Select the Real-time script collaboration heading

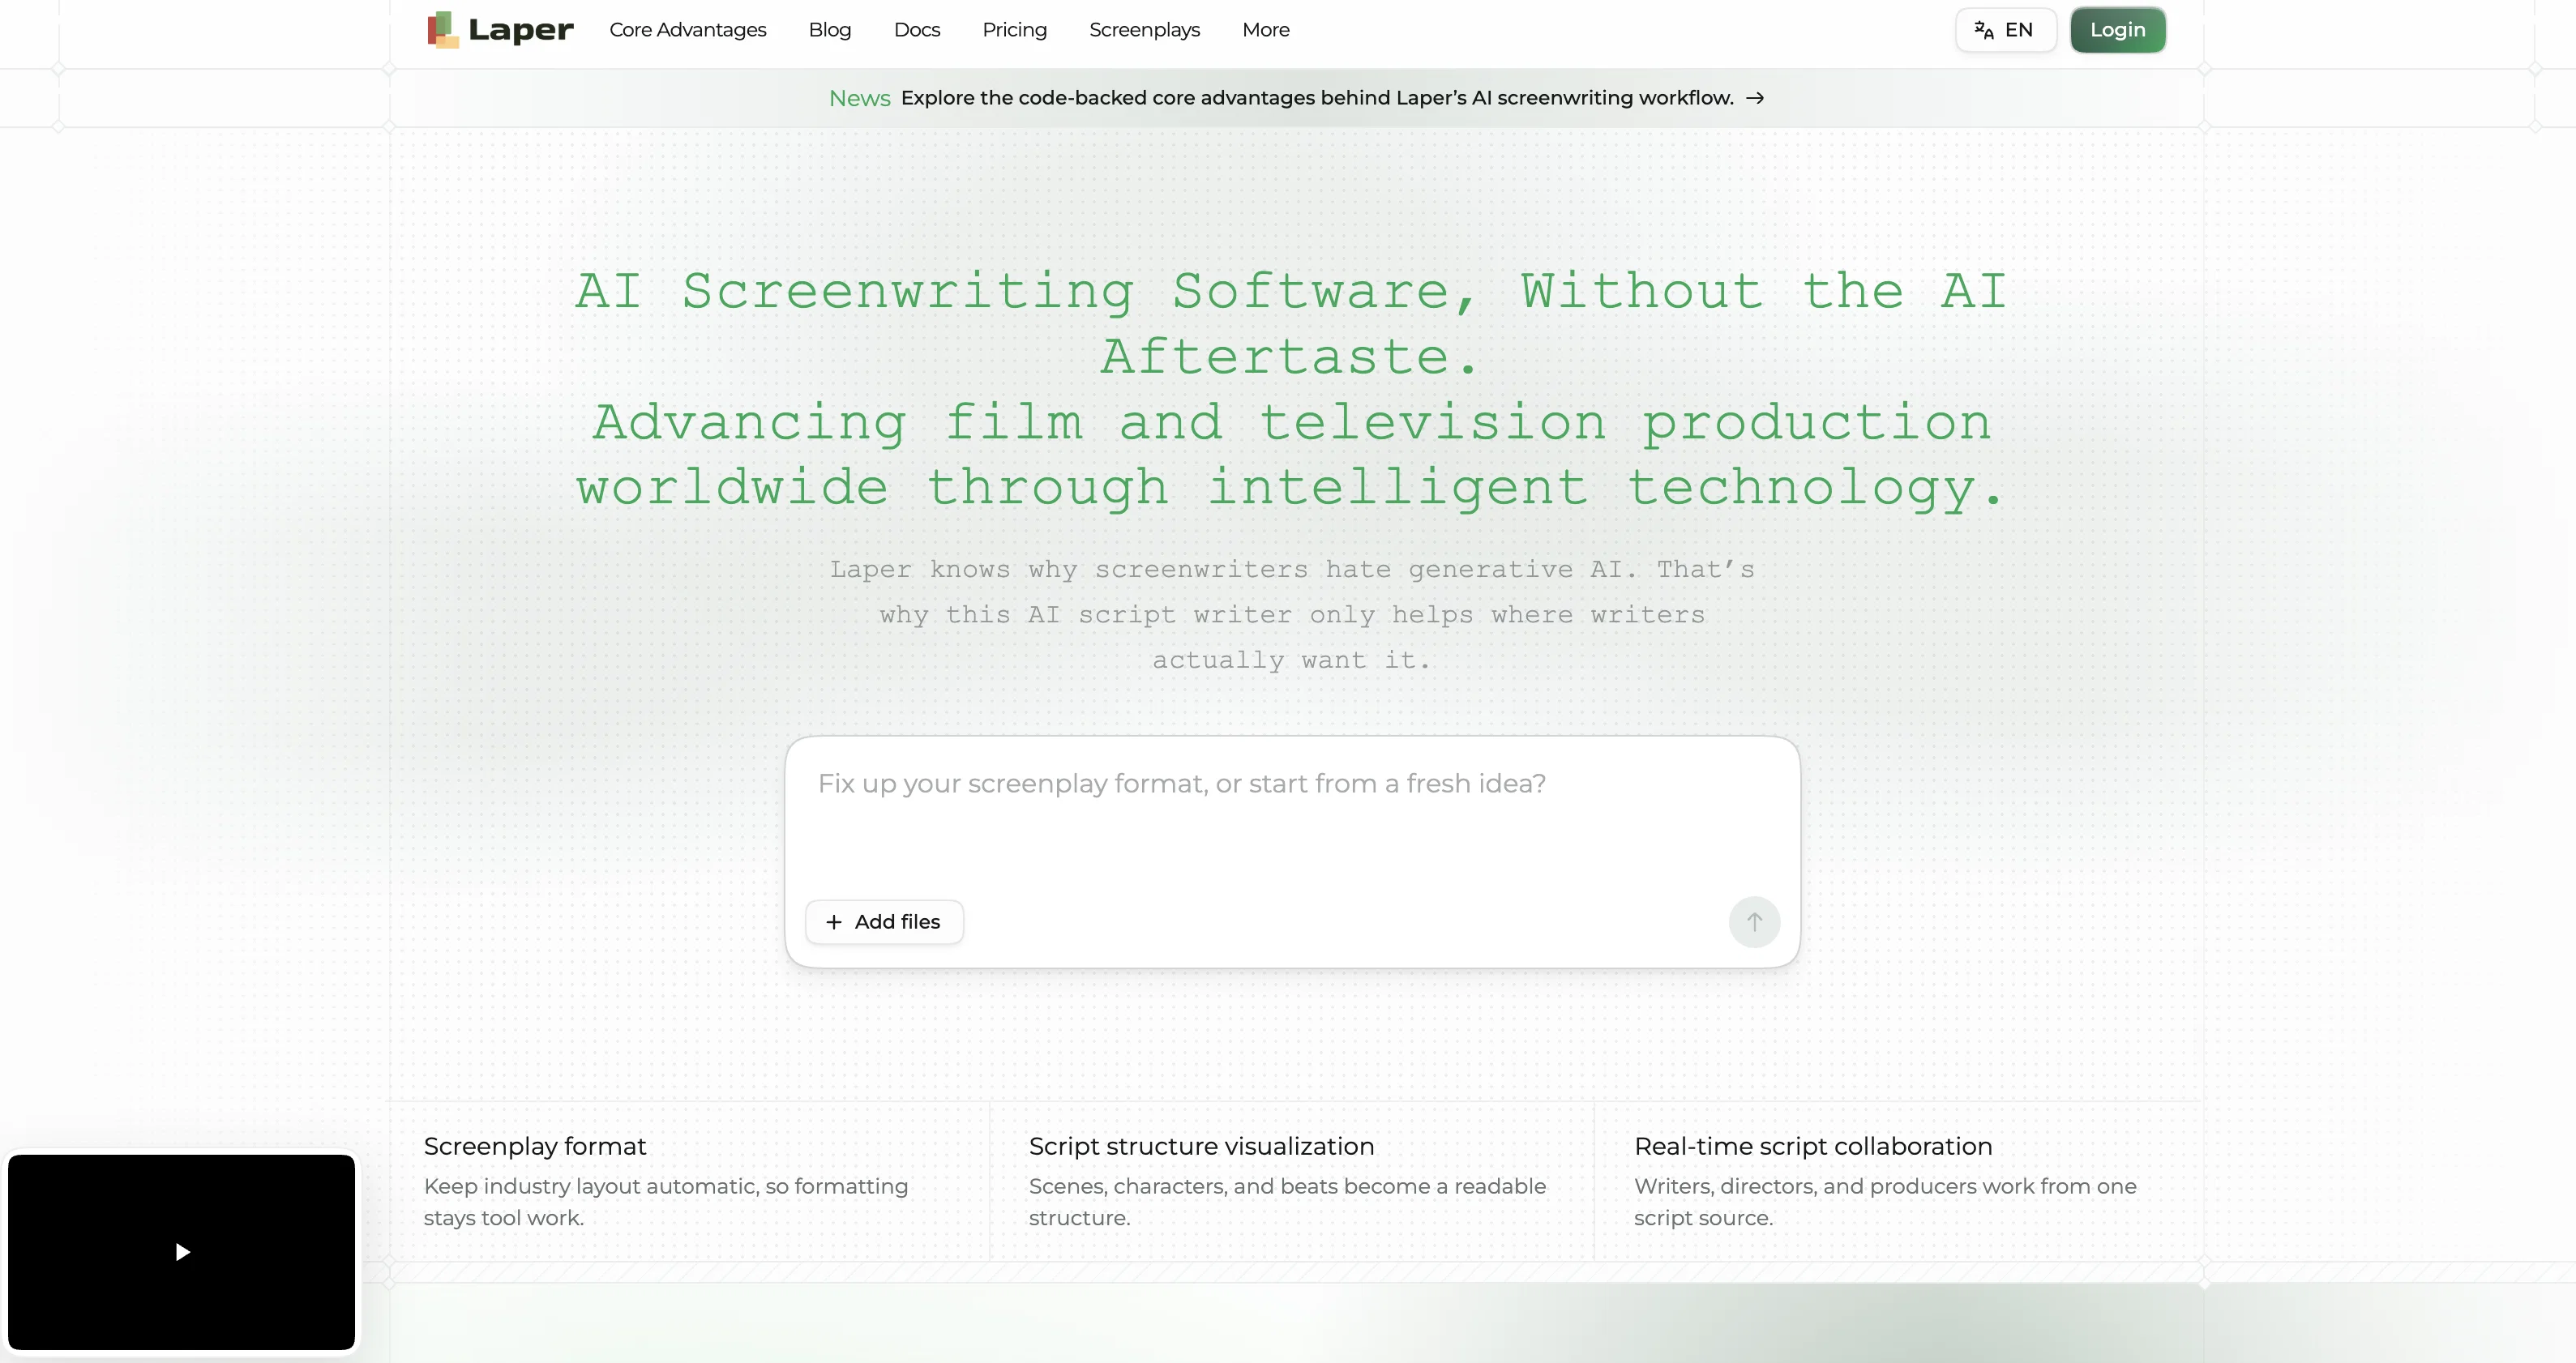[1813, 1146]
